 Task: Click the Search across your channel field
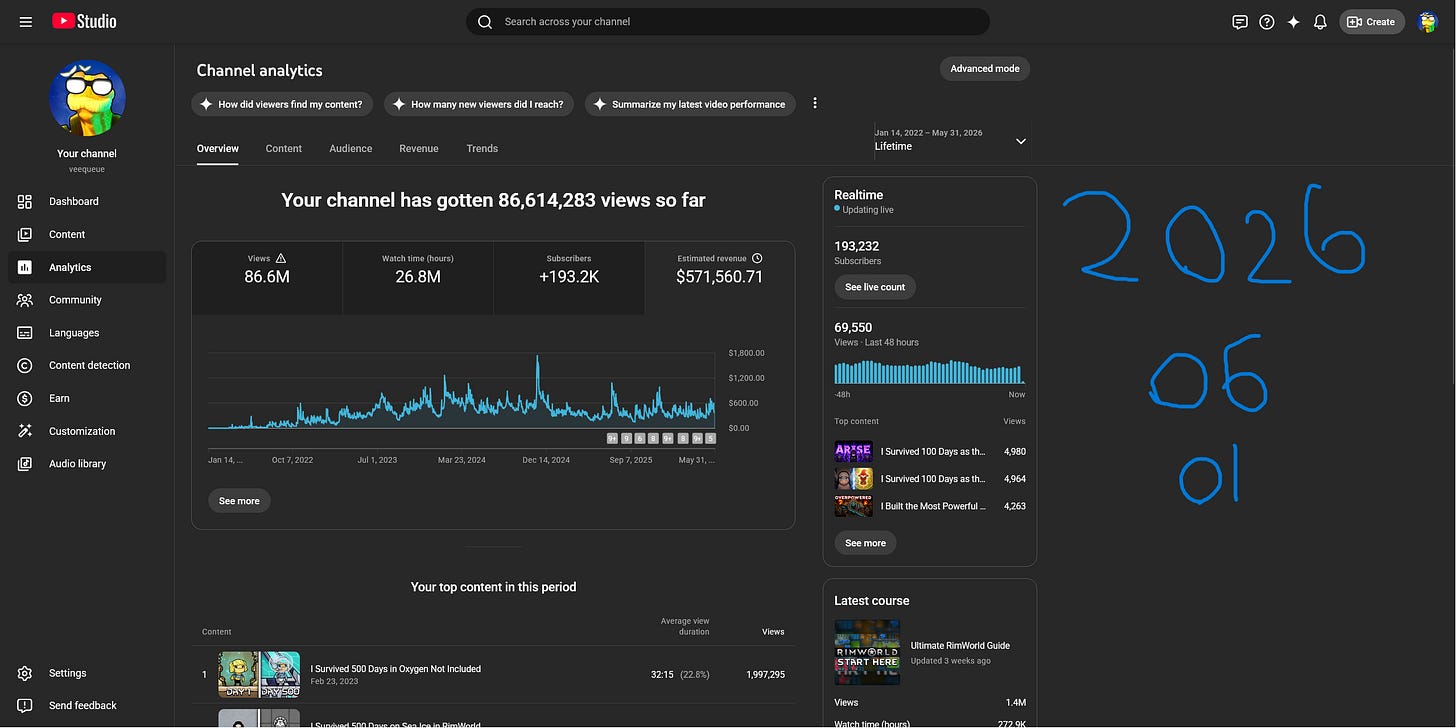728,21
